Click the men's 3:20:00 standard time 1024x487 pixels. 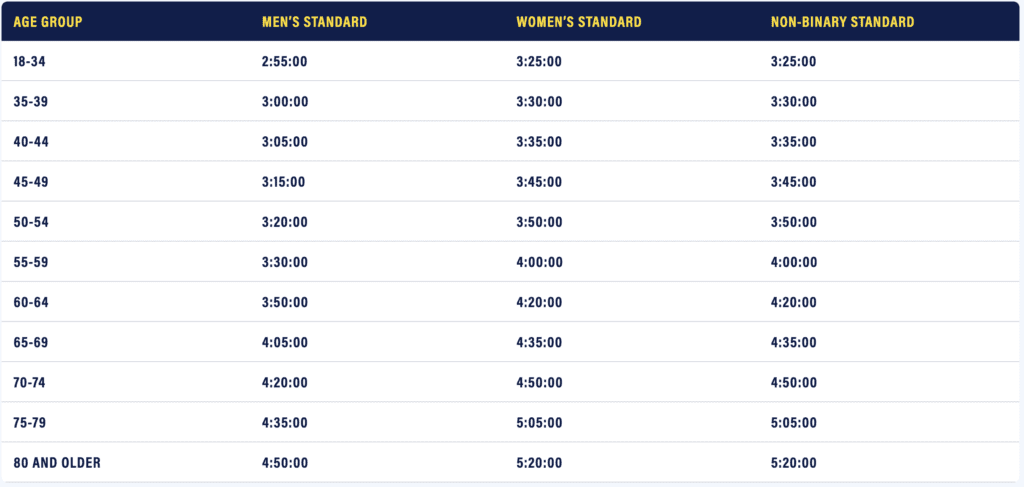[285, 222]
